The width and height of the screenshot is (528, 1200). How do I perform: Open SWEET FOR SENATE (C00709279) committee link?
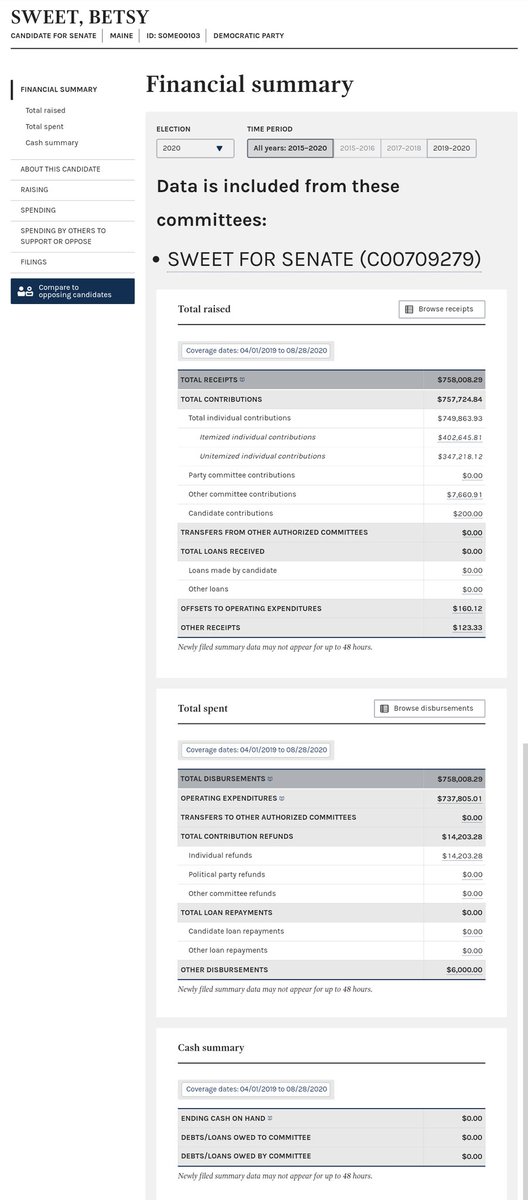[x=324, y=260]
